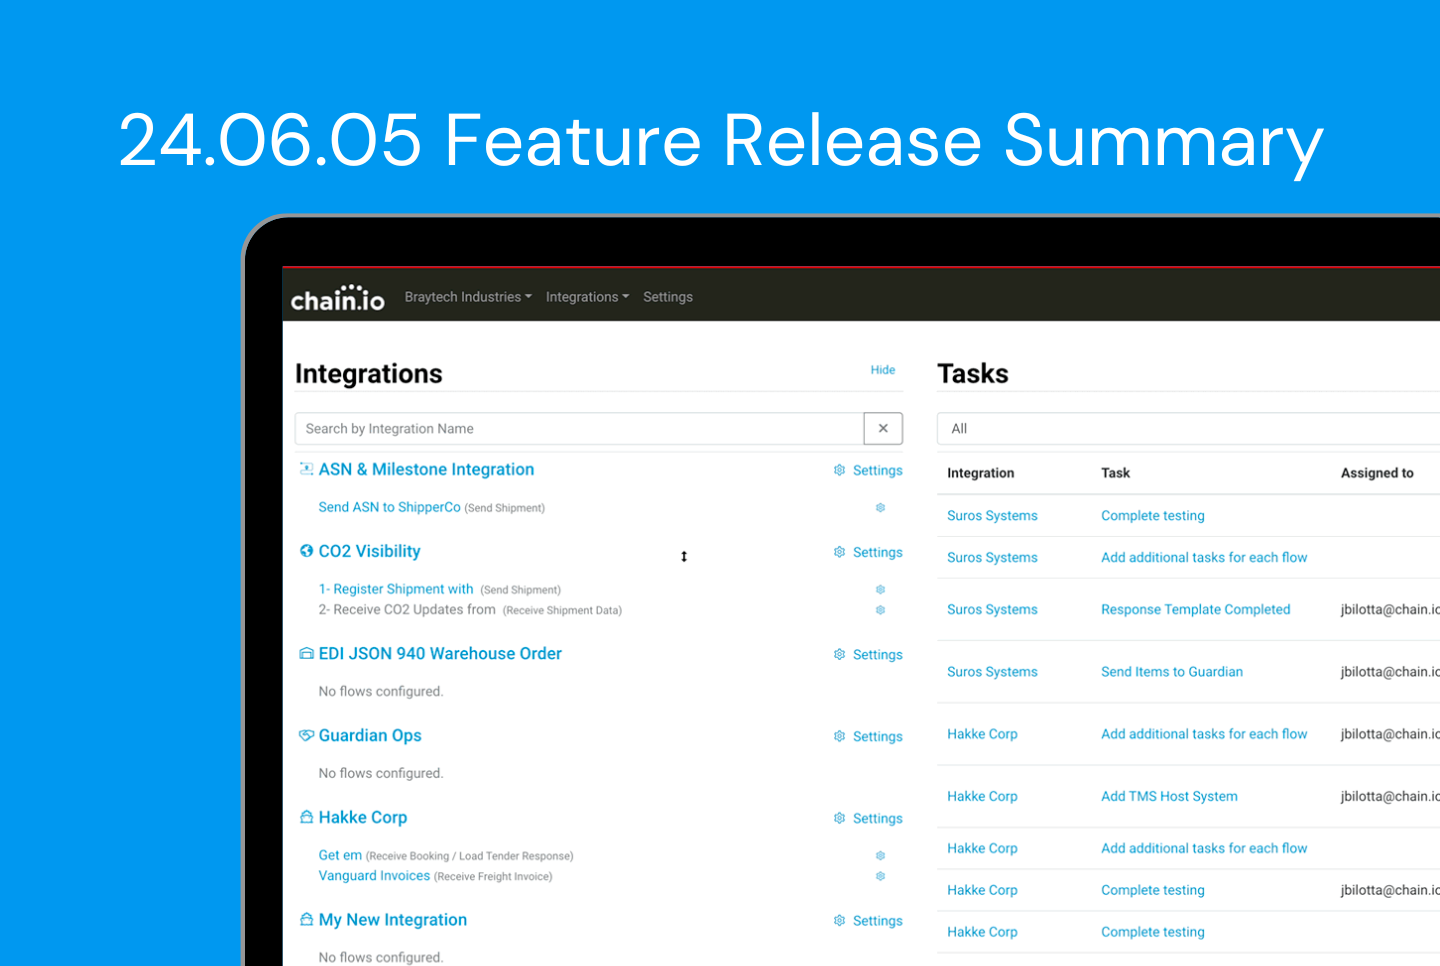Image resolution: width=1440 pixels, height=966 pixels.
Task: Open CO2 Visibility integration
Action: click(369, 552)
